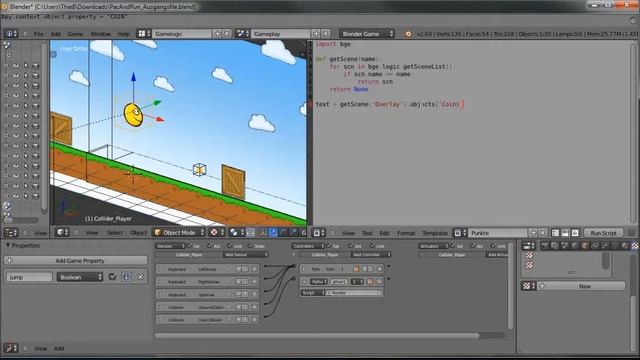This screenshot has width=640, height=360.
Task: Click the Punkte text name field
Action: click(x=498, y=233)
